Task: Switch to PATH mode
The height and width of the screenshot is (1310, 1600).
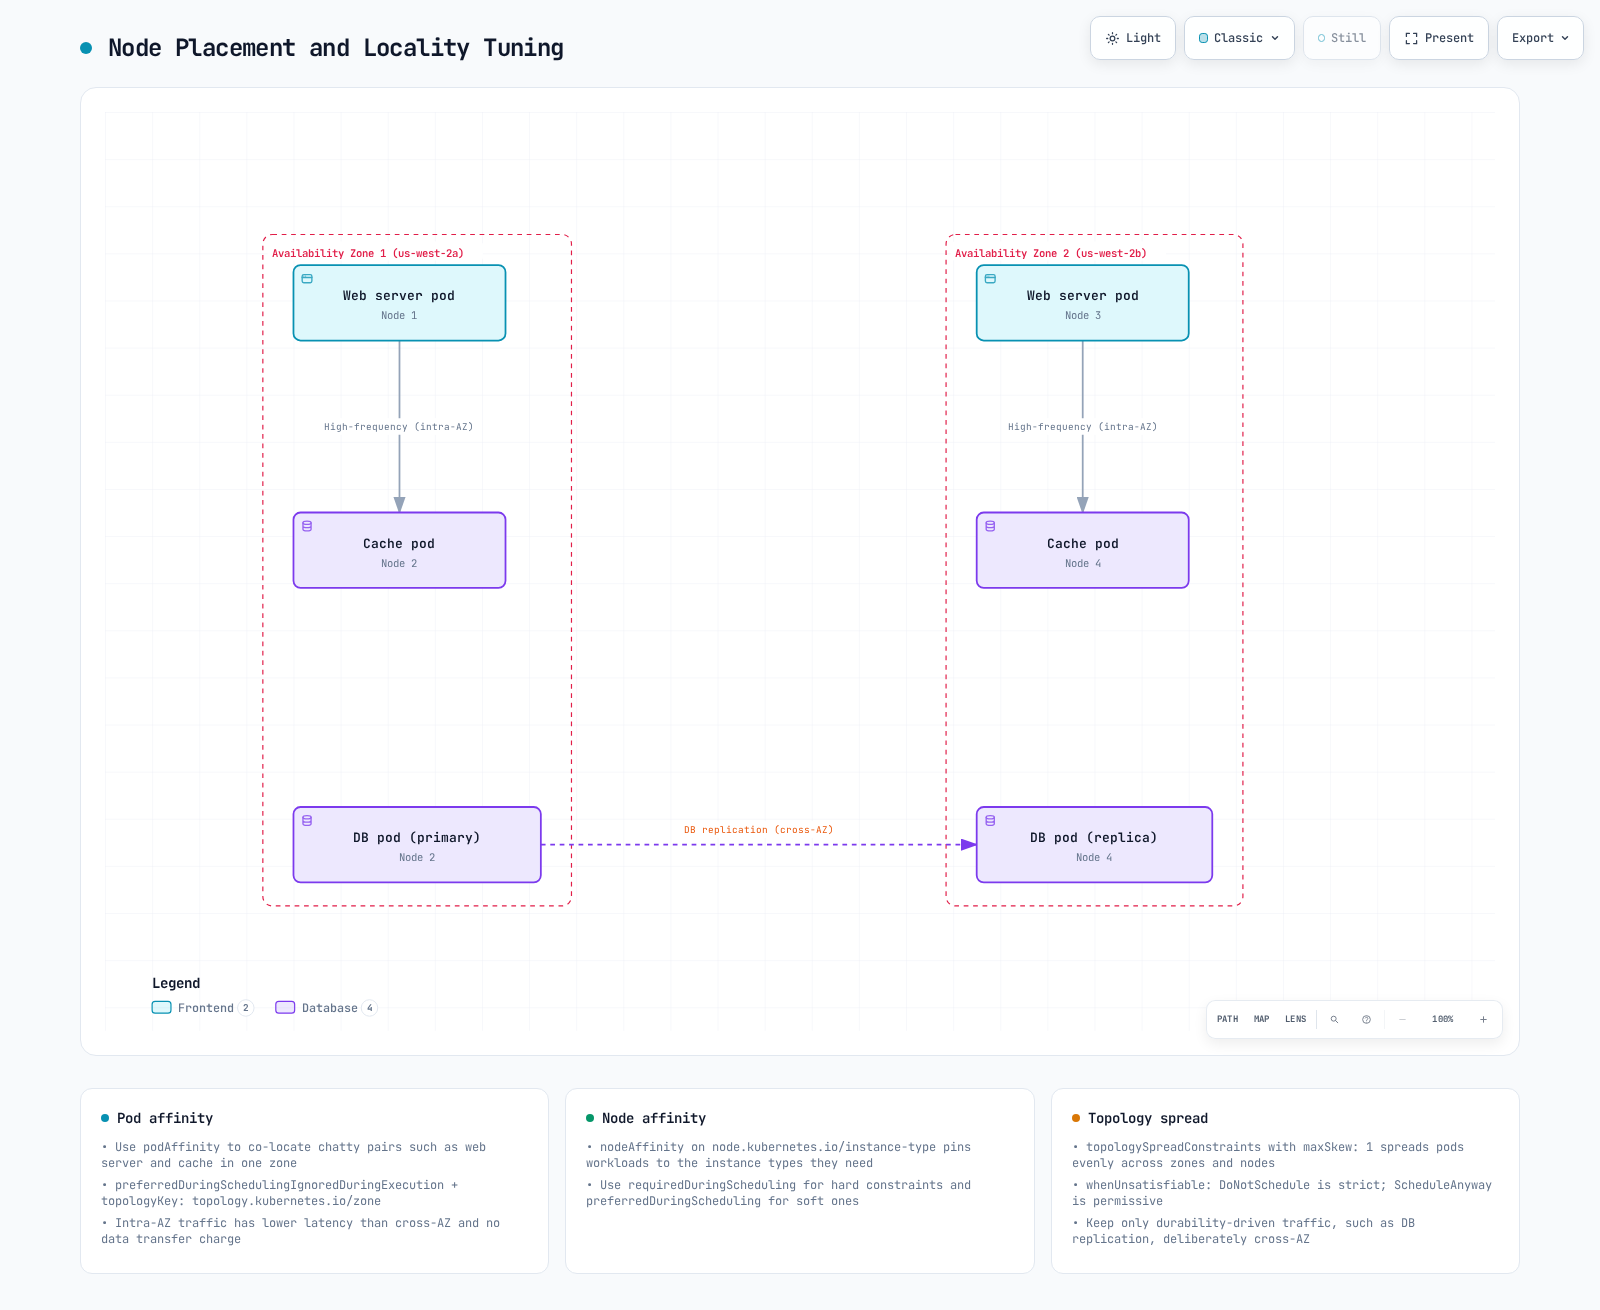Action: tap(1227, 1019)
